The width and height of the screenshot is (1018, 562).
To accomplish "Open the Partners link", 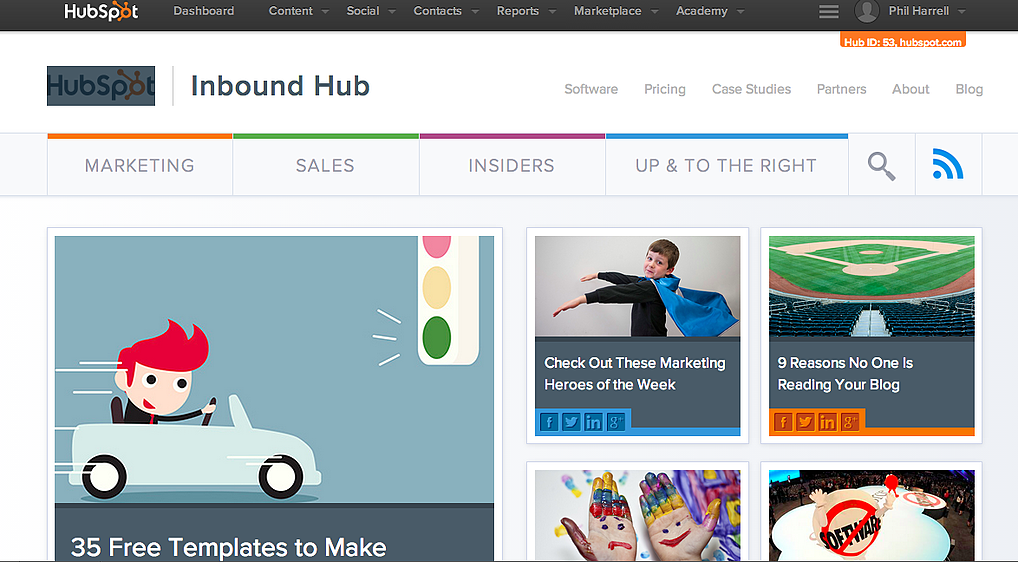I will pyautogui.click(x=841, y=89).
